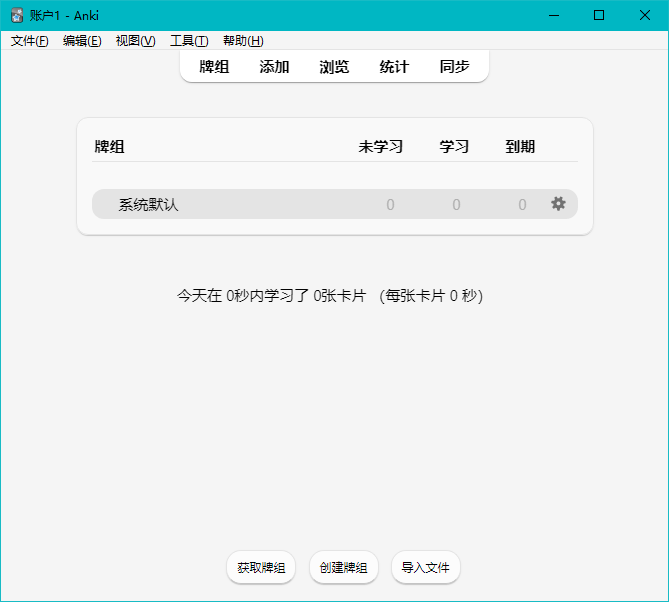Open the 工具(T) menu
This screenshot has height=602, width=669.
pyautogui.click(x=189, y=41)
